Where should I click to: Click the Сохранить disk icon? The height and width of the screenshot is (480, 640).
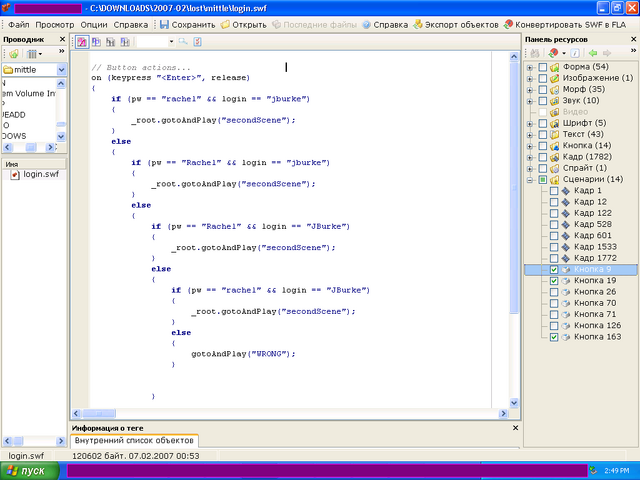point(164,24)
